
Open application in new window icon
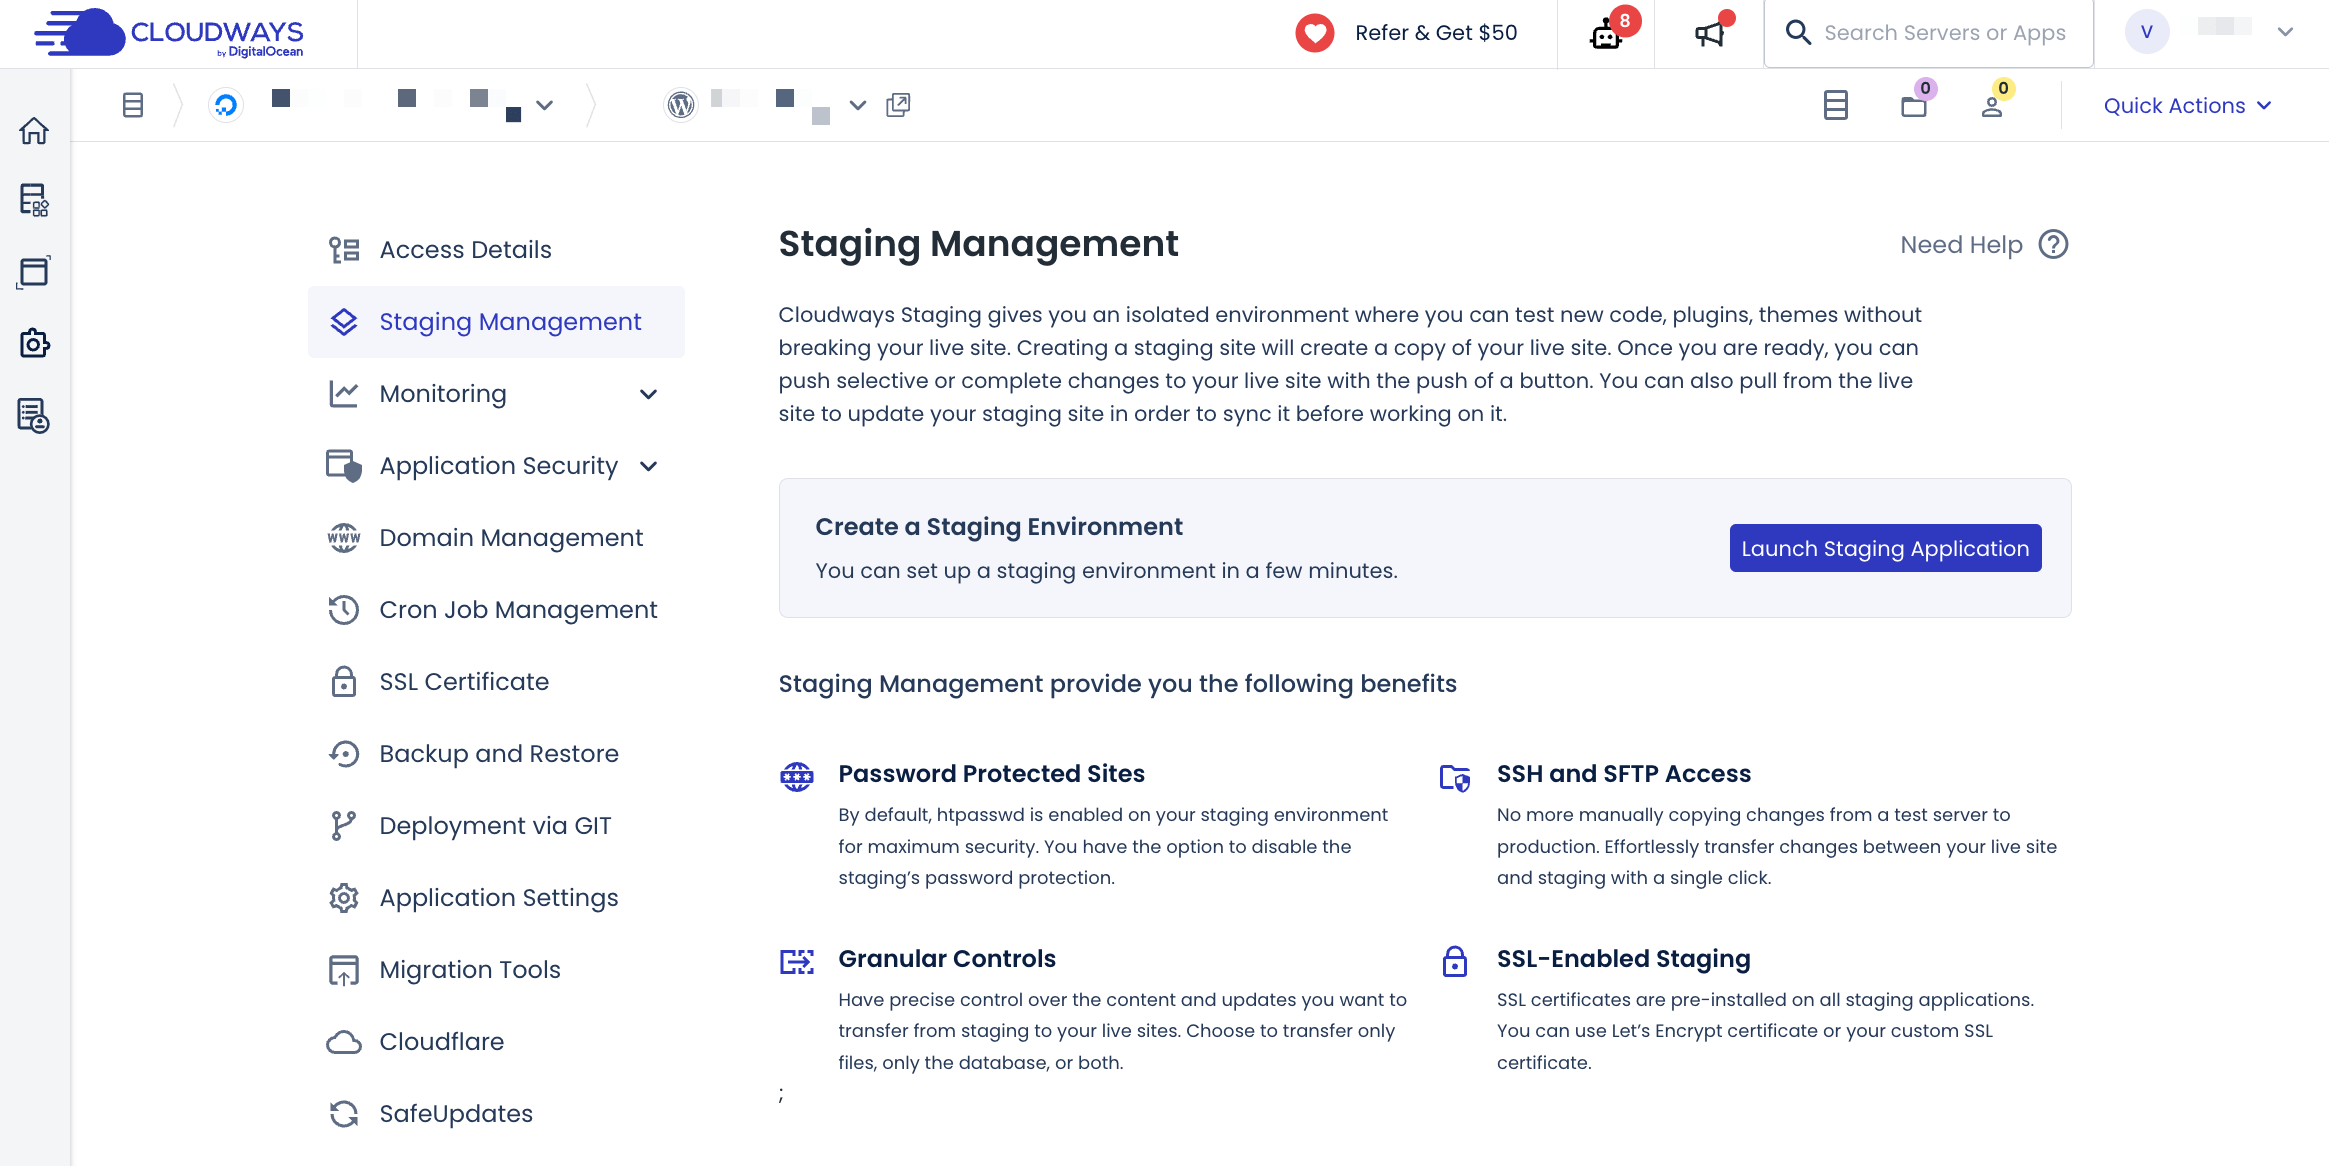click(x=898, y=105)
